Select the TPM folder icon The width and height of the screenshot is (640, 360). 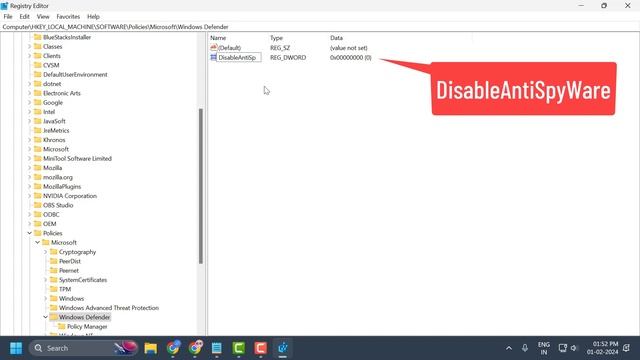coord(53,289)
